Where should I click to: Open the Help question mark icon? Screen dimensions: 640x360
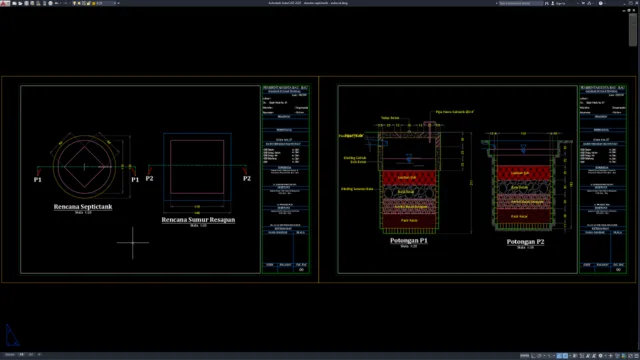click(x=600, y=3)
